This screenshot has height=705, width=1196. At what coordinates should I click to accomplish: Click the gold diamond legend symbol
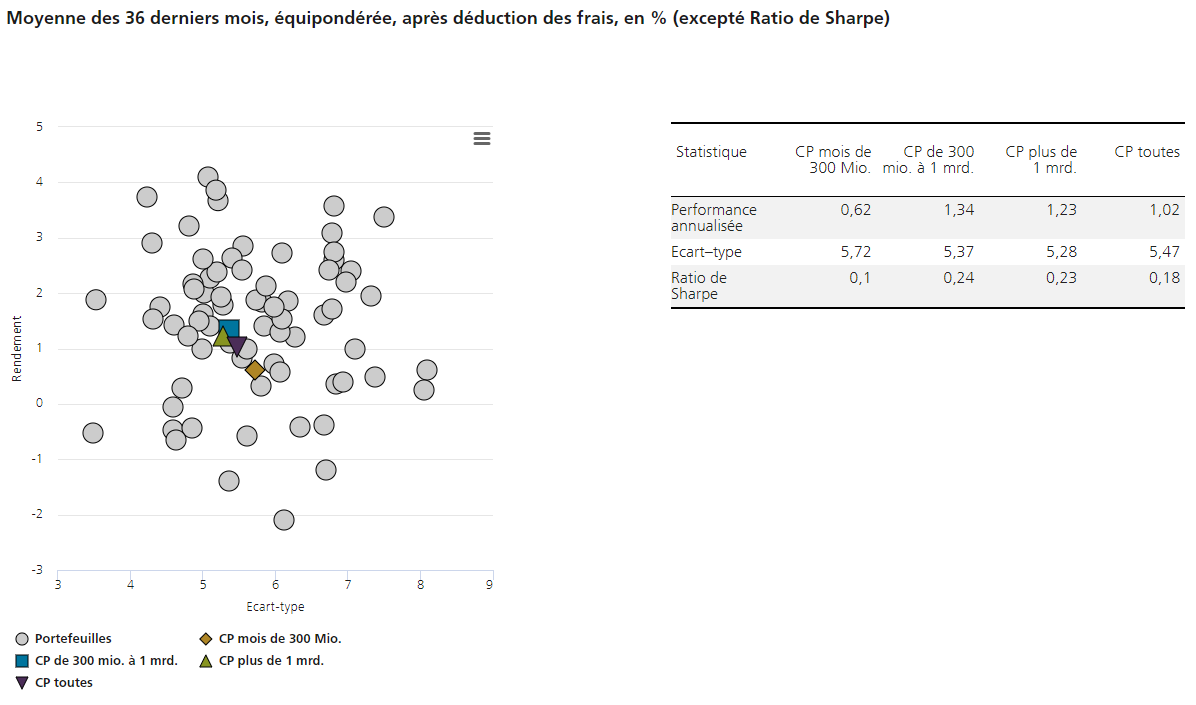click(x=206, y=638)
